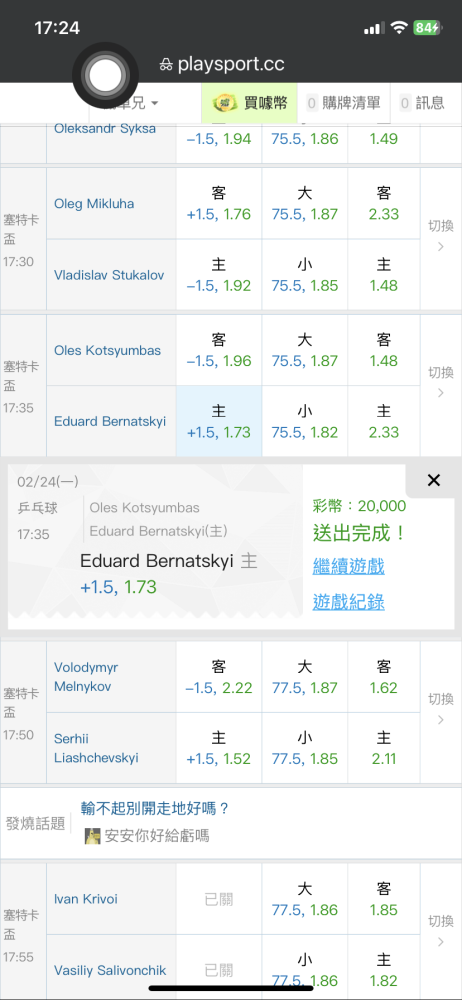The image size is (462, 1000).
Task: Tap the playsport.cc address bar
Action: (x=231, y=64)
